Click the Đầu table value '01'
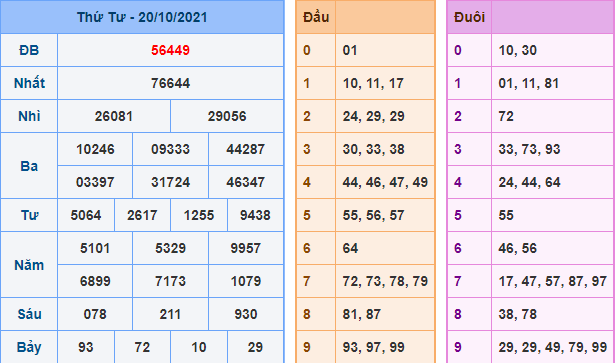 (350, 50)
